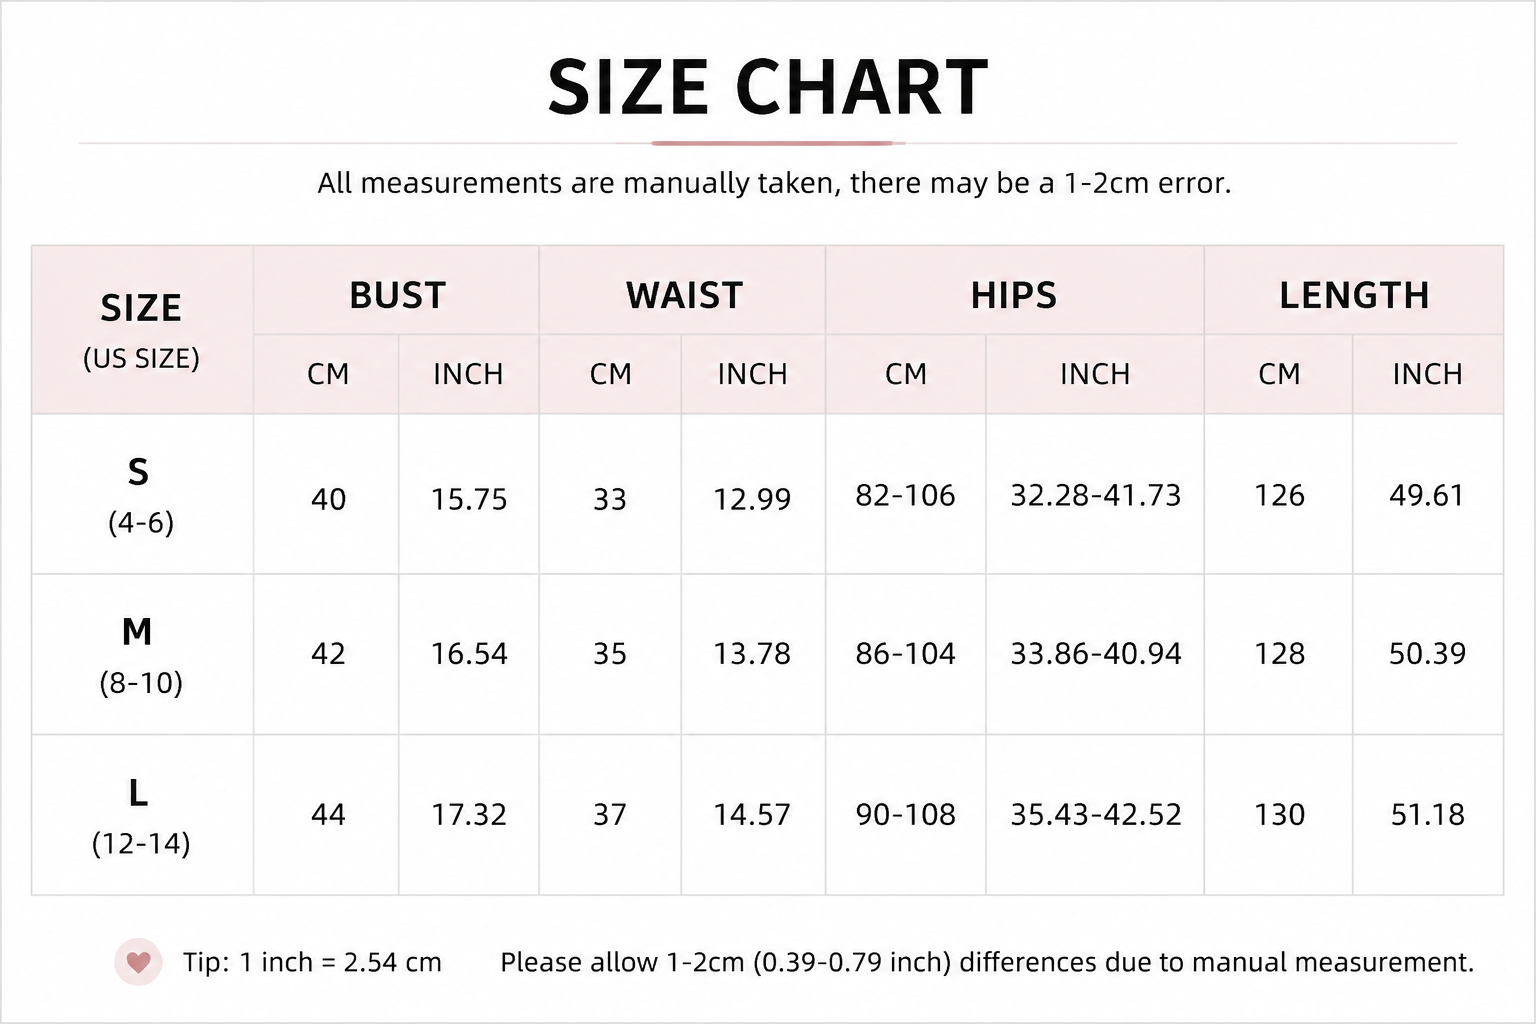Click the 82-106 hips cm cell
Viewport: 1536px width, 1024px height.
click(905, 495)
